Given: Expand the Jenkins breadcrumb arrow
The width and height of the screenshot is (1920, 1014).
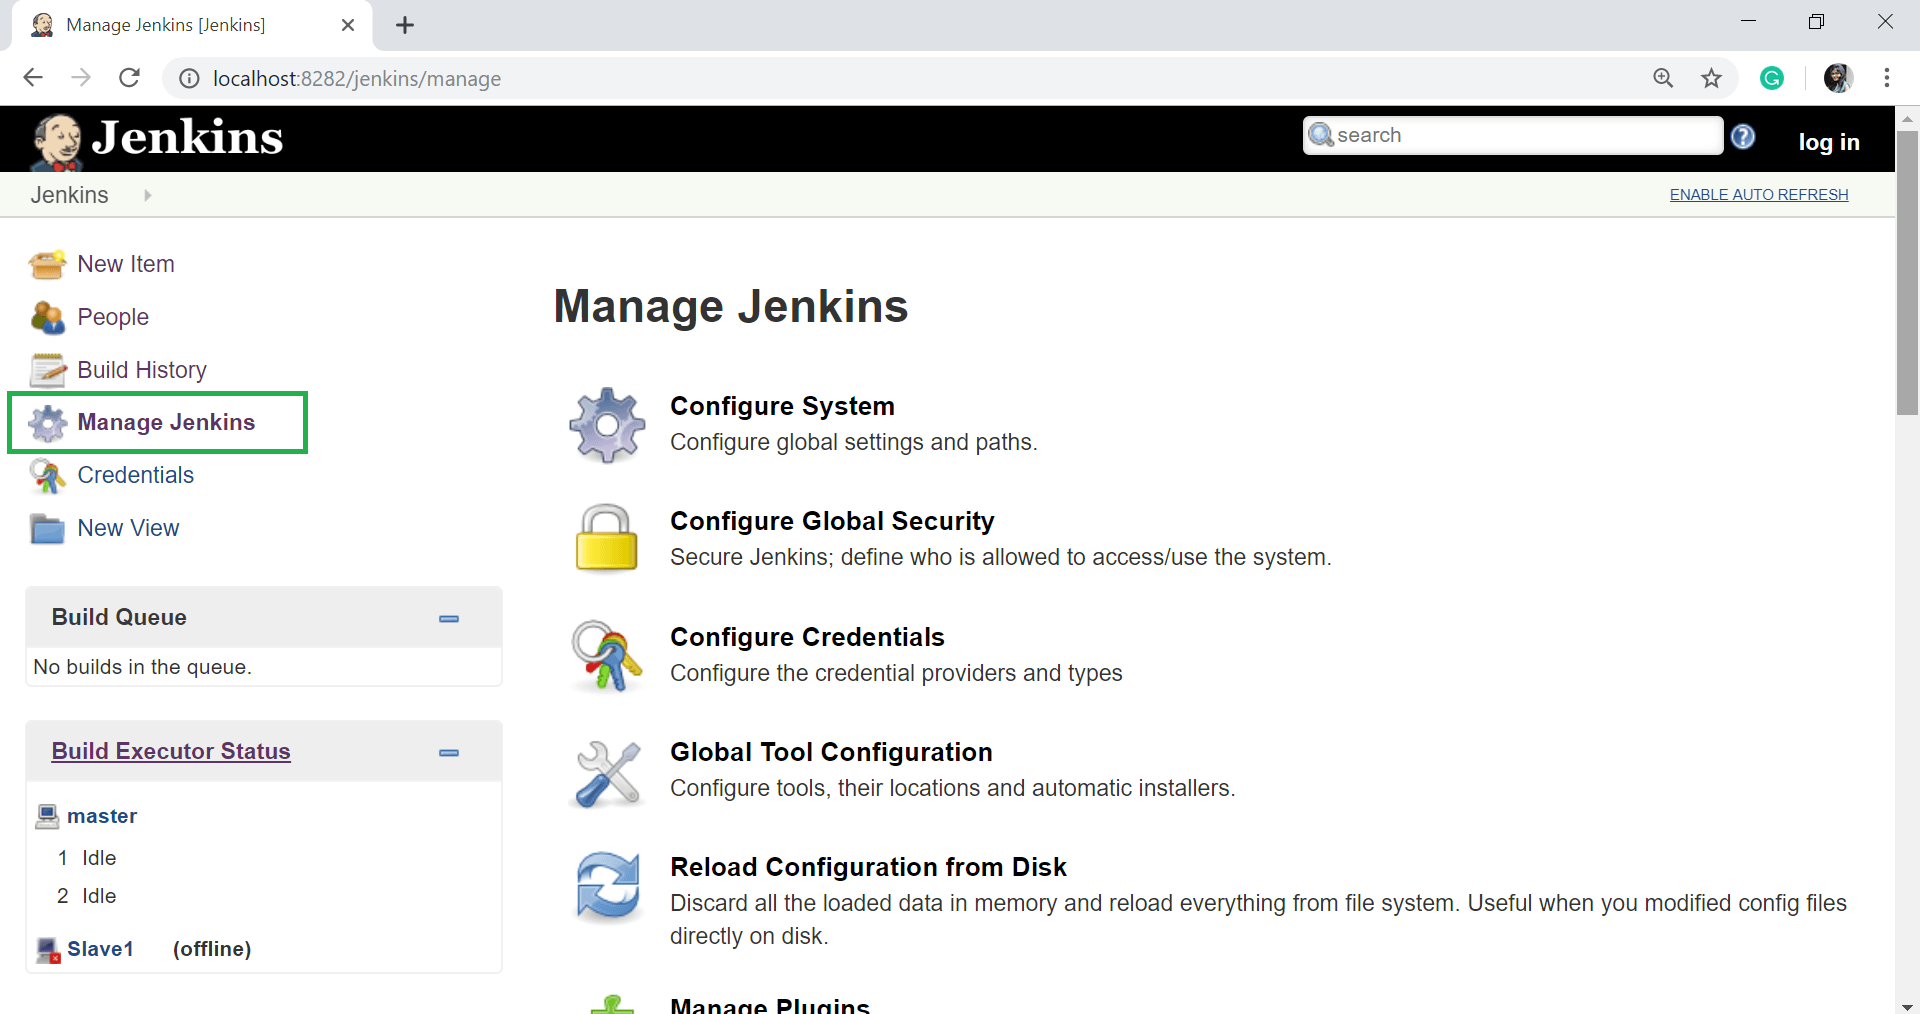Looking at the screenshot, I should pos(148,195).
